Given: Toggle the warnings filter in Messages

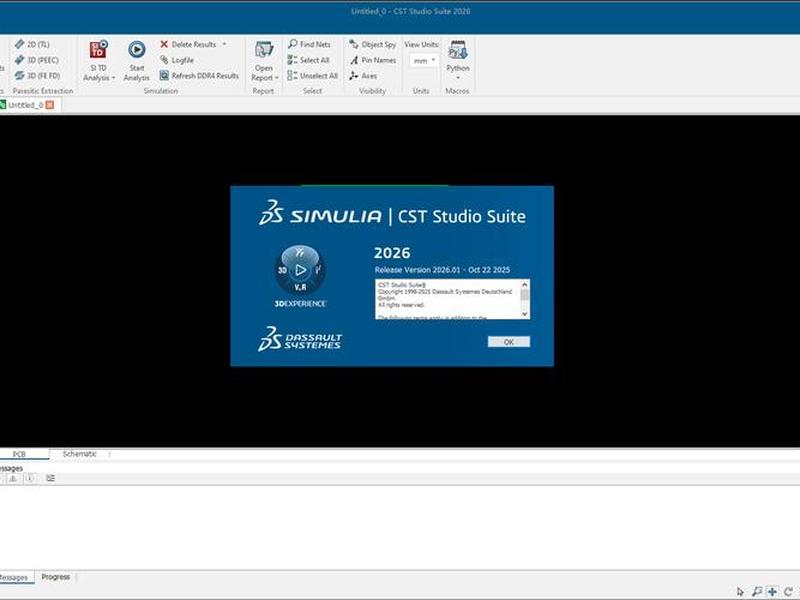Looking at the screenshot, I should point(13,479).
